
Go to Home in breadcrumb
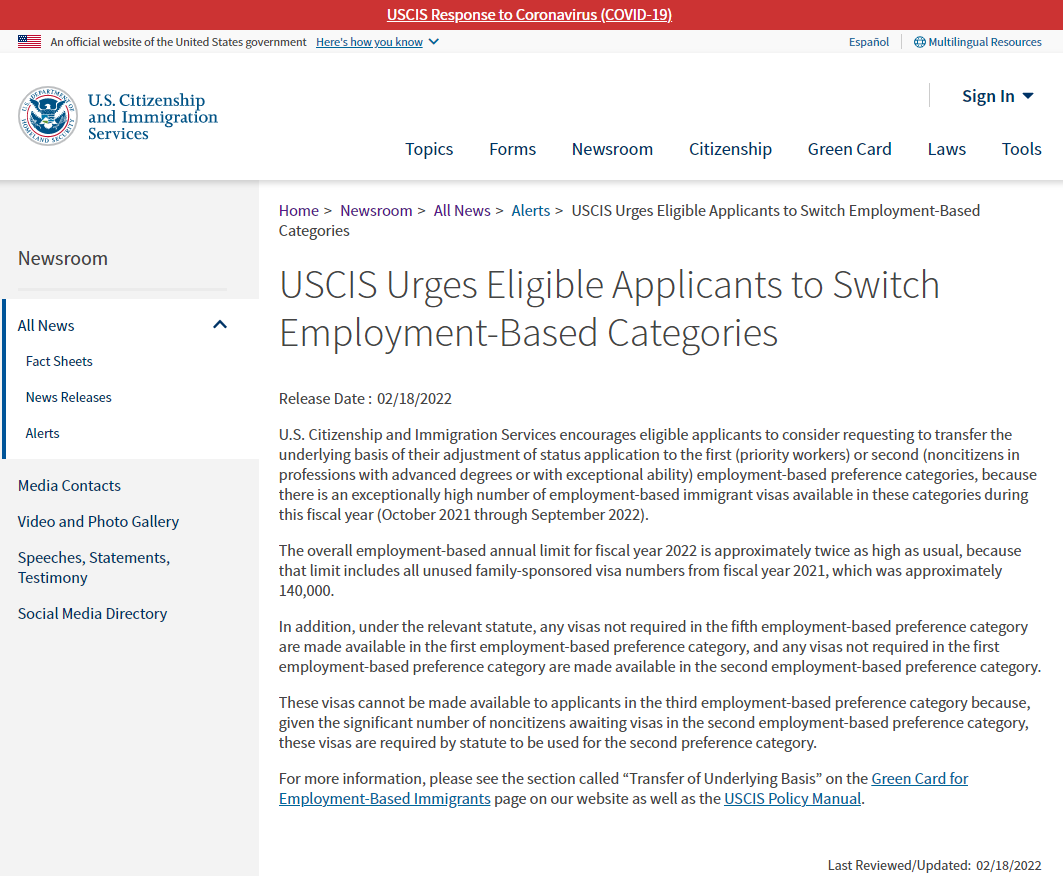[x=298, y=211]
